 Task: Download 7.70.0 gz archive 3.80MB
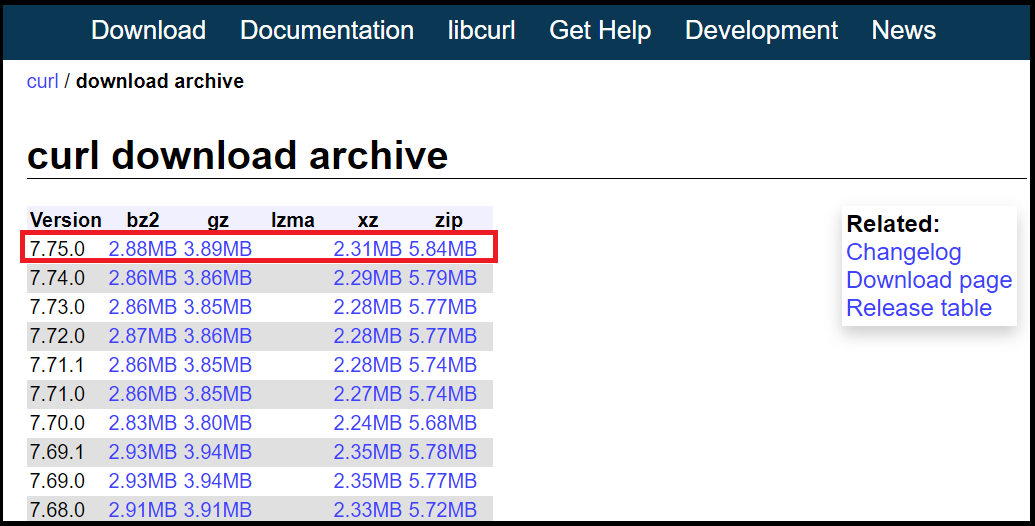pos(218,423)
